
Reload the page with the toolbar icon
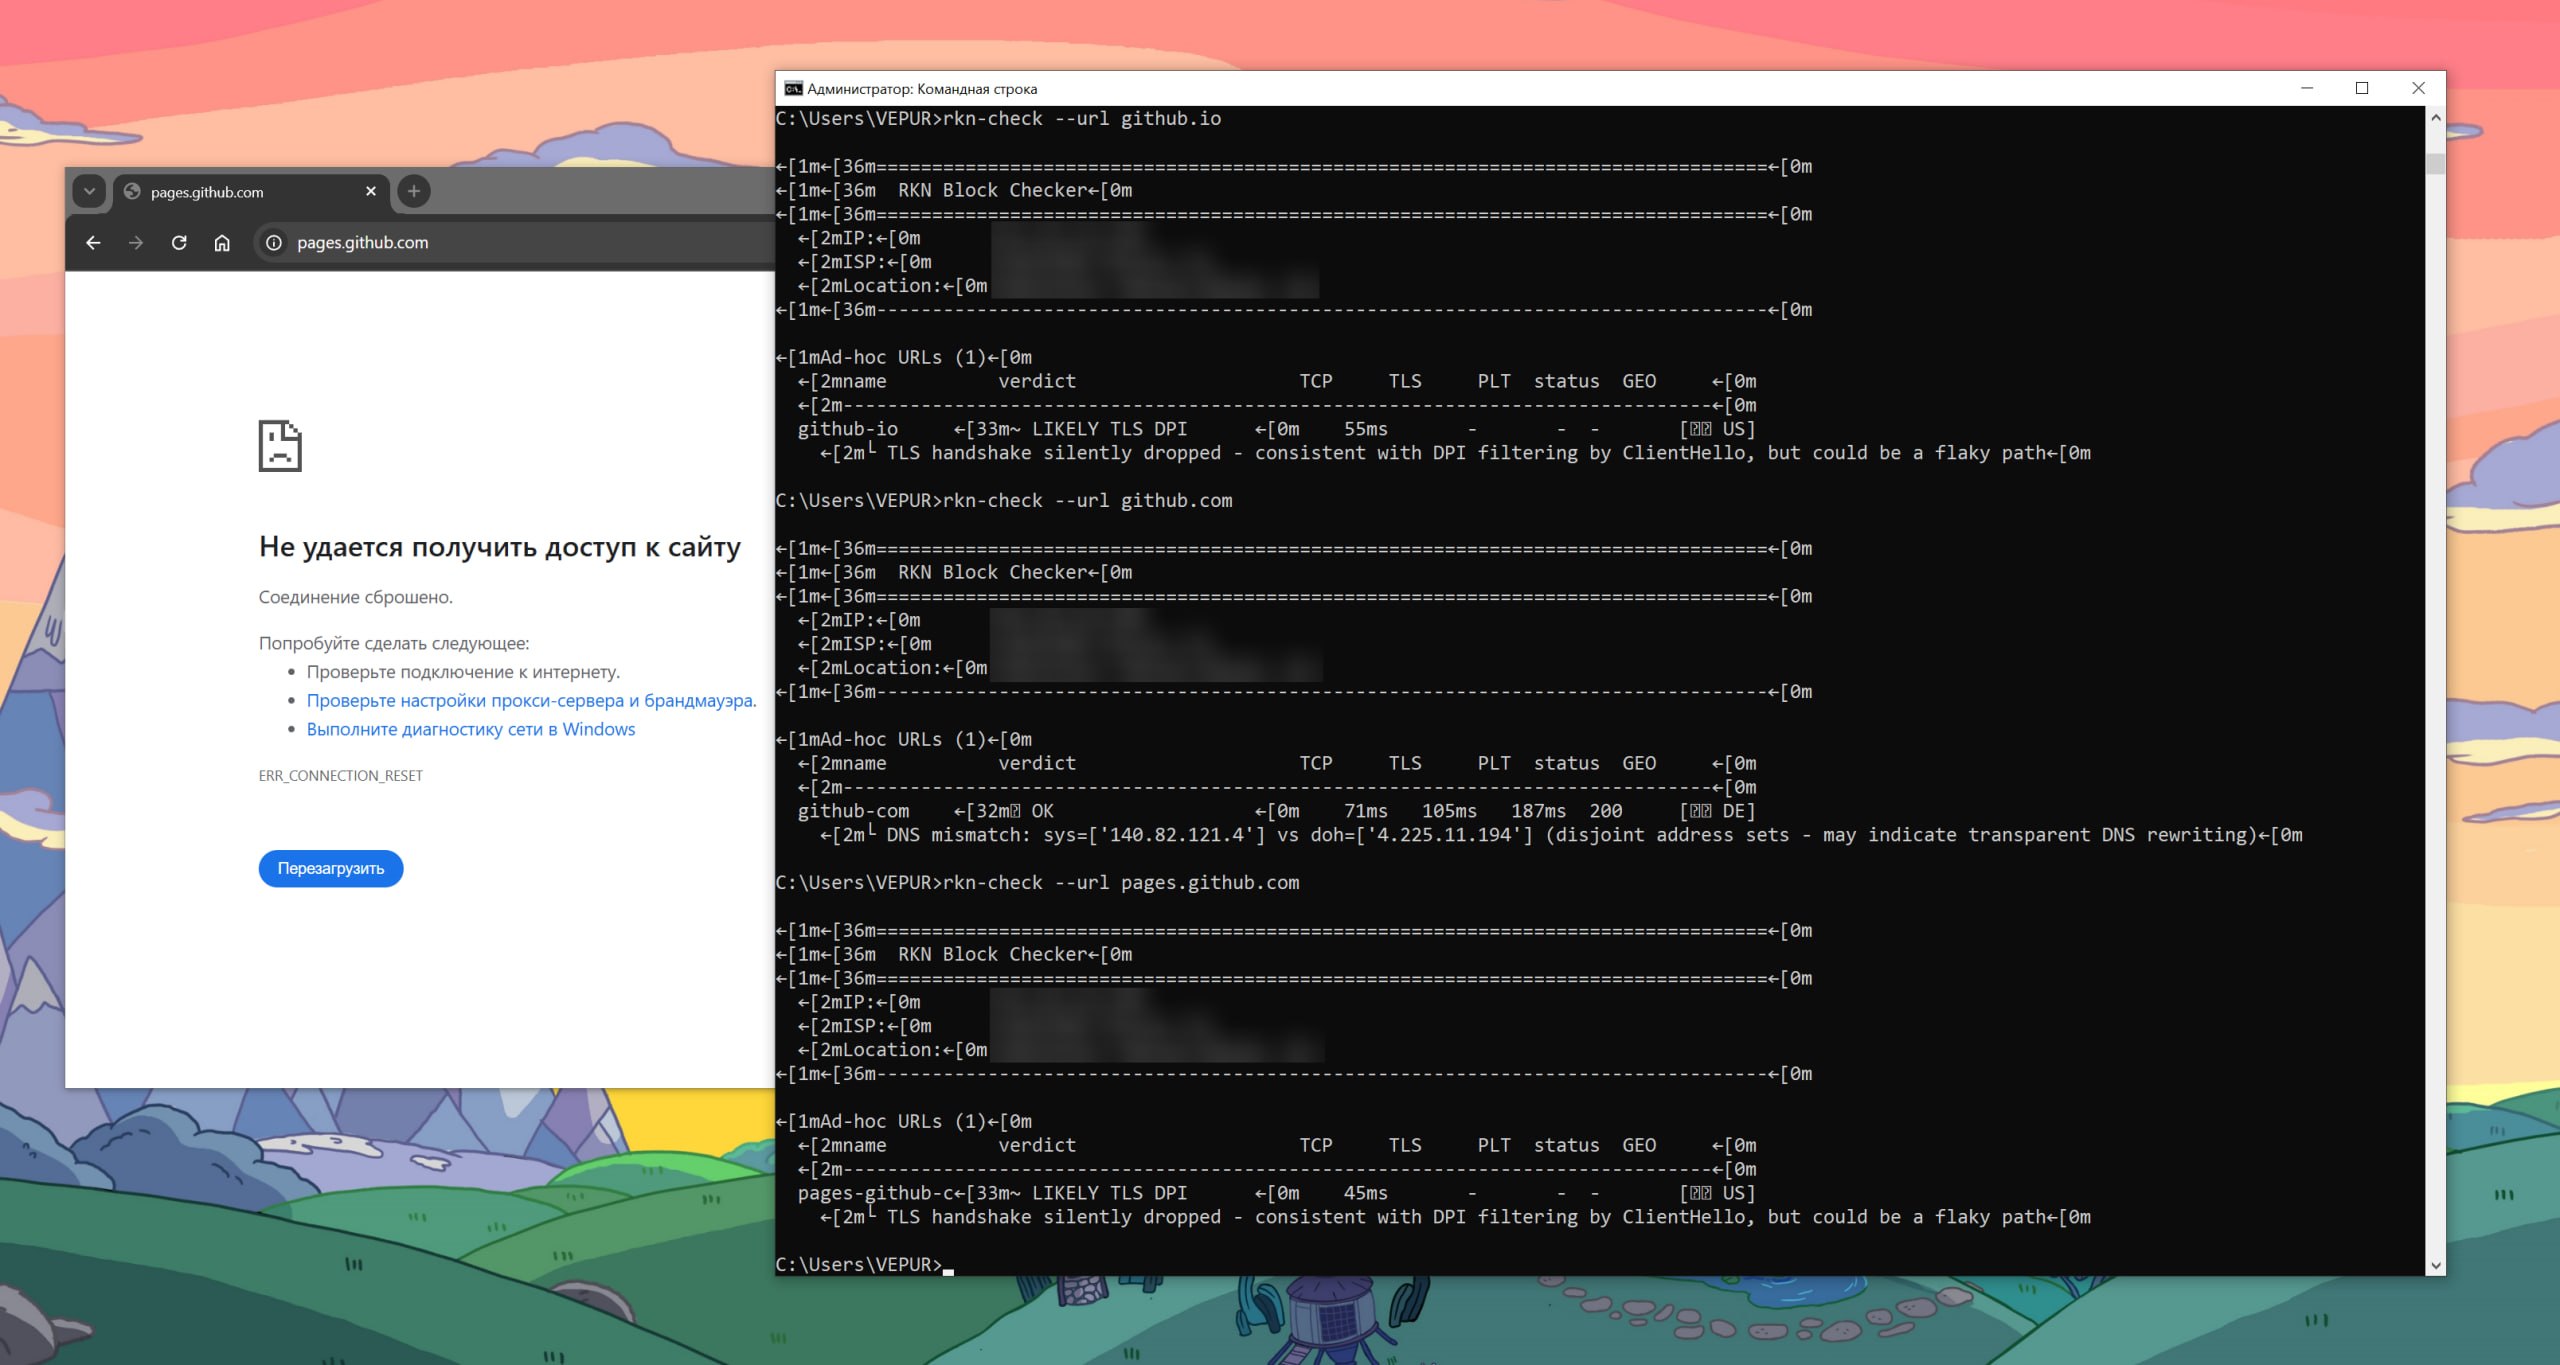pyautogui.click(x=179, y=243)
